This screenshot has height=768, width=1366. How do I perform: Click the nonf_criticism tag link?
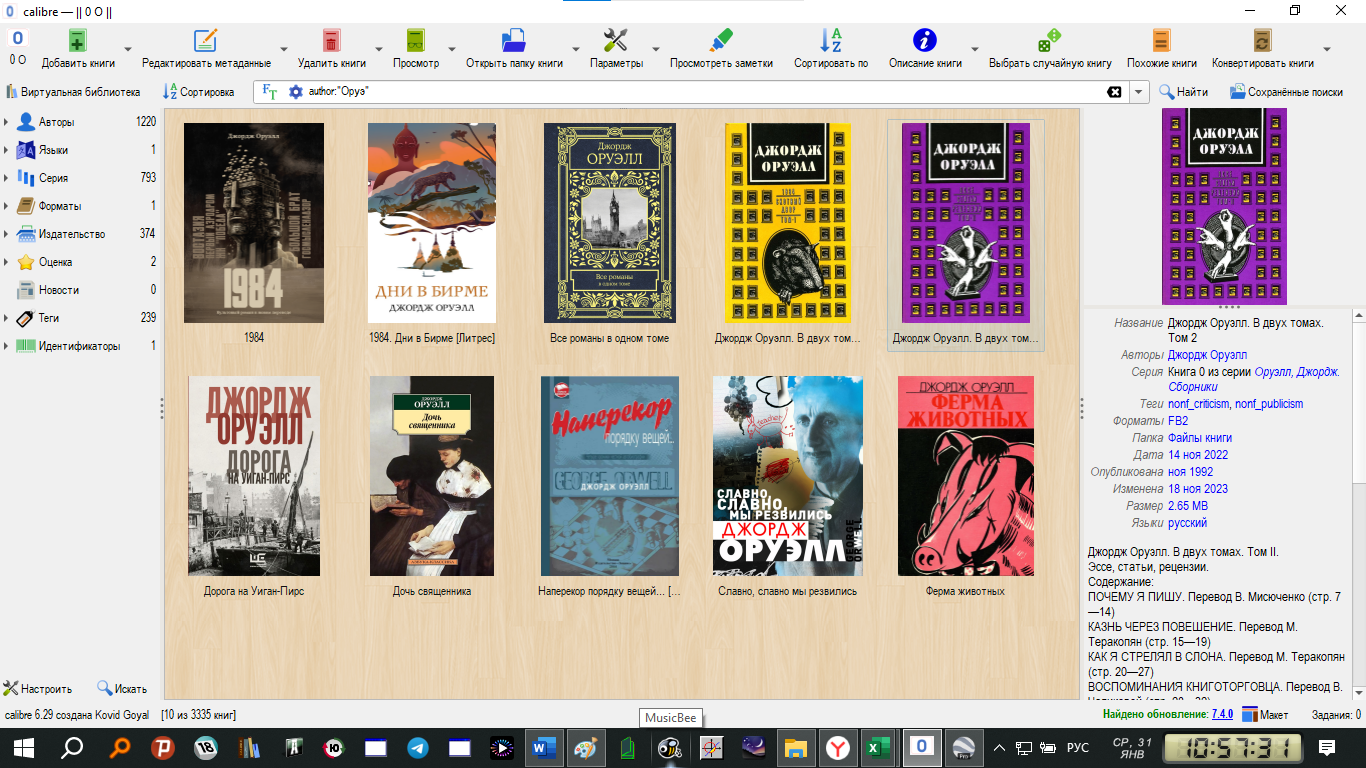(1198, 404)
